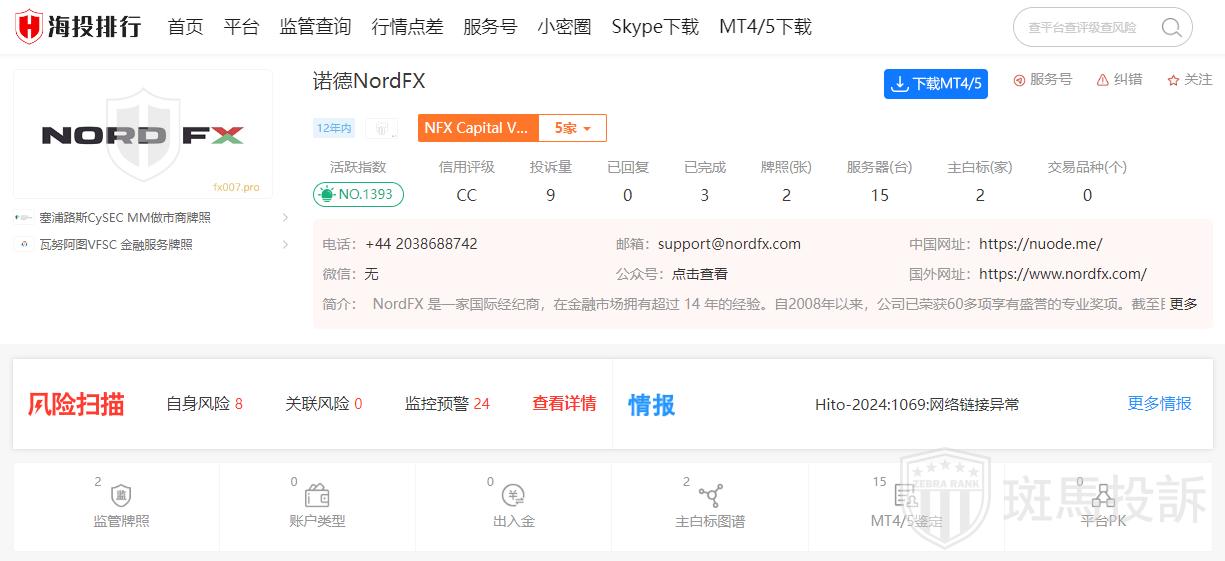Click the NordFX logo thumbnail
This screenshot has height=561, width=1225.
pos(143,134)
